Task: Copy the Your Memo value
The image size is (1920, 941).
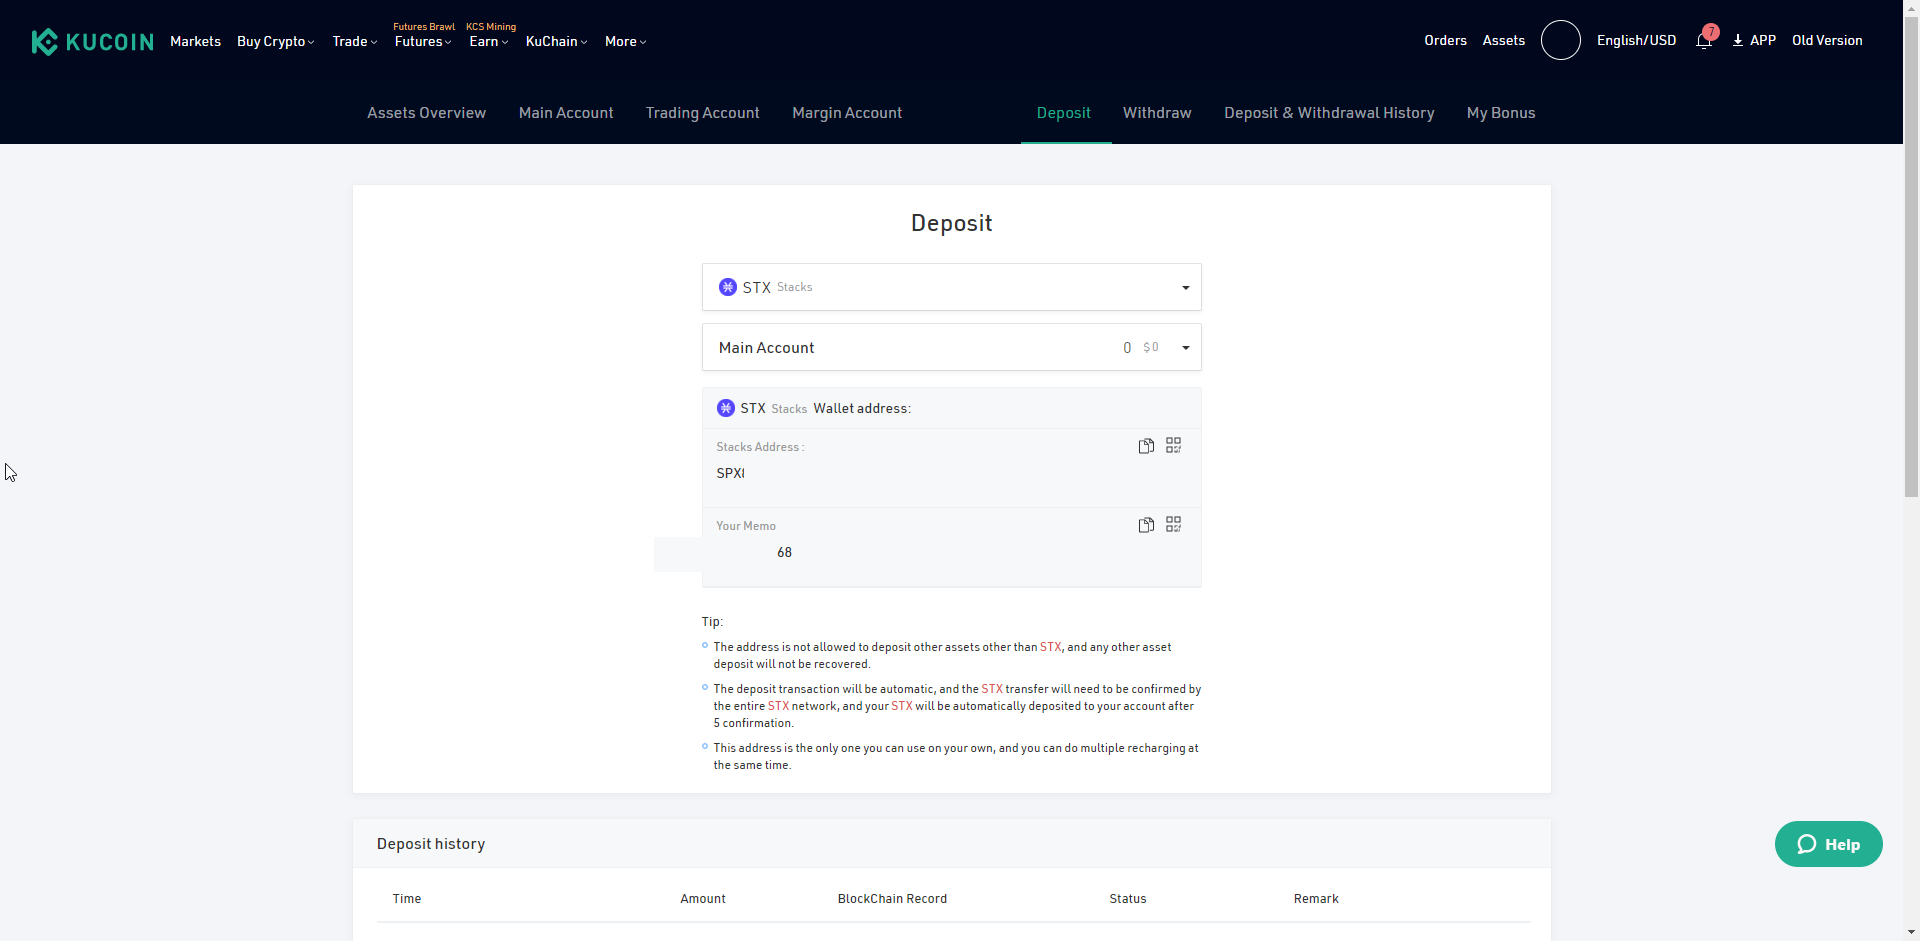Action: click(x=1146, y=525)
